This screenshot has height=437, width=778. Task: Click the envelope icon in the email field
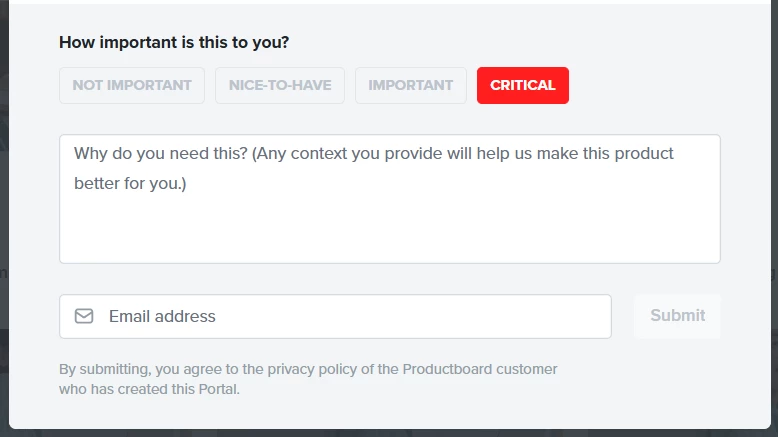(x=84, y=316)
